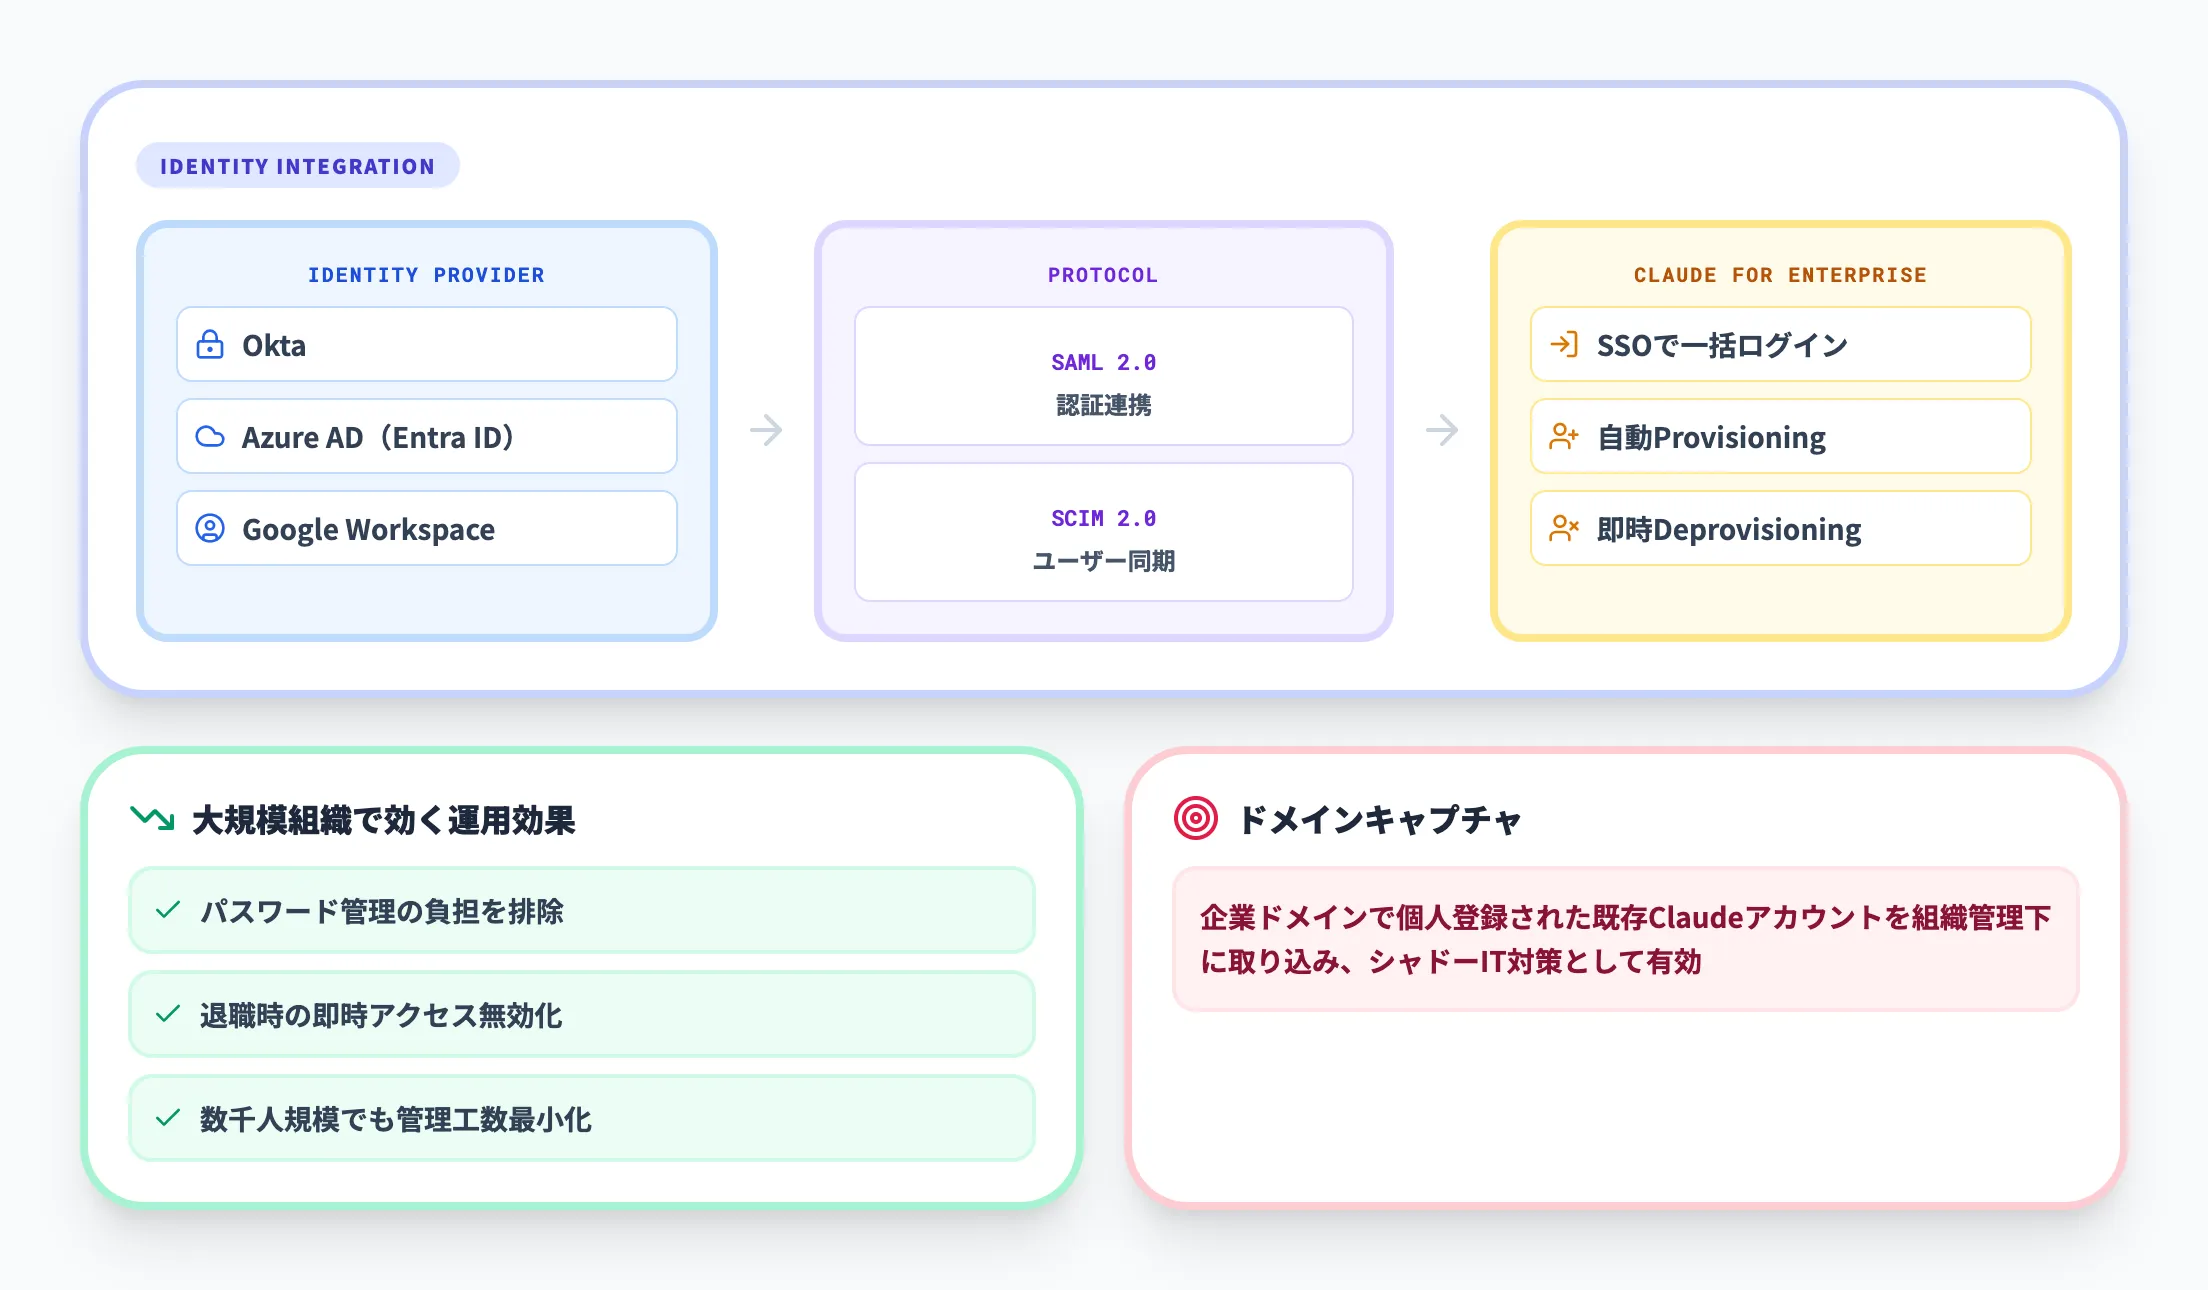Click the trending-down icon beside 大規模組織で効く運用効果
The height and width of the screenshot is (1290, 2208).
[152, 818]
